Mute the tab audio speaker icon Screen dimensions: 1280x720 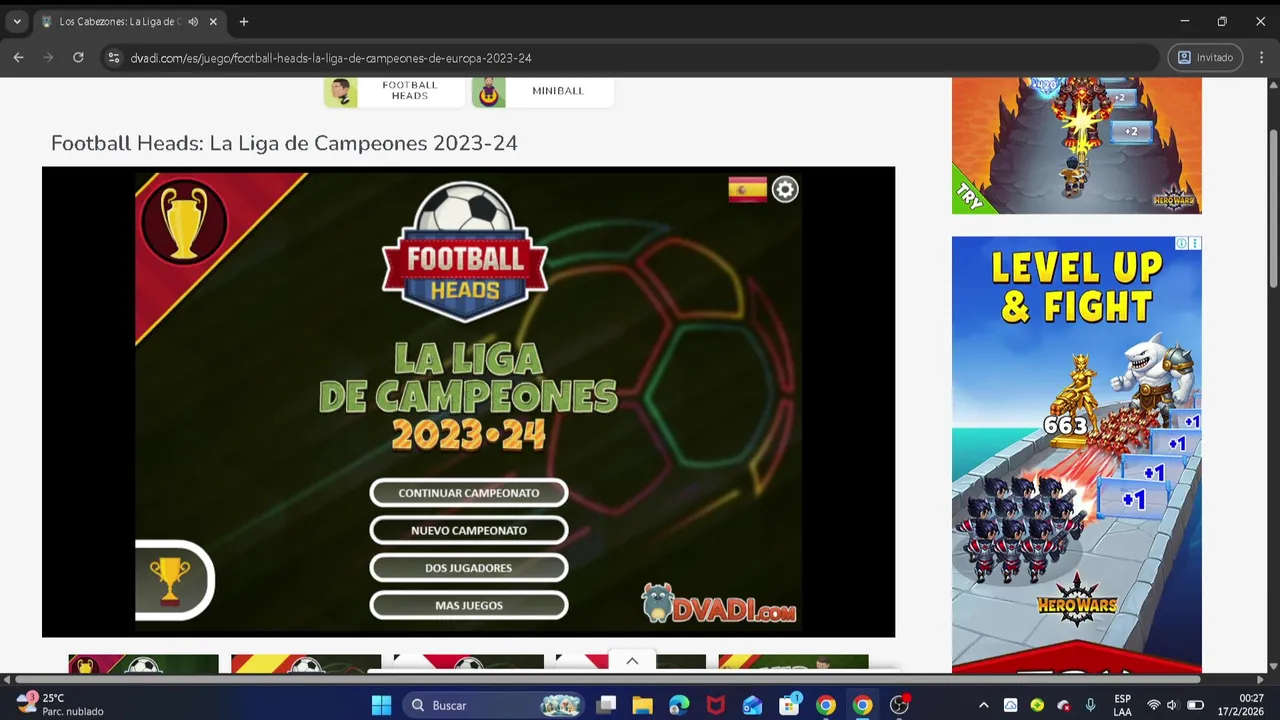click(x=193, y=21)
